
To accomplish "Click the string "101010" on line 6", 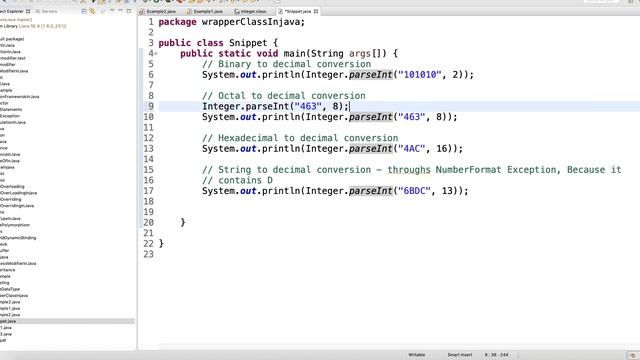I will coord(420,75).
